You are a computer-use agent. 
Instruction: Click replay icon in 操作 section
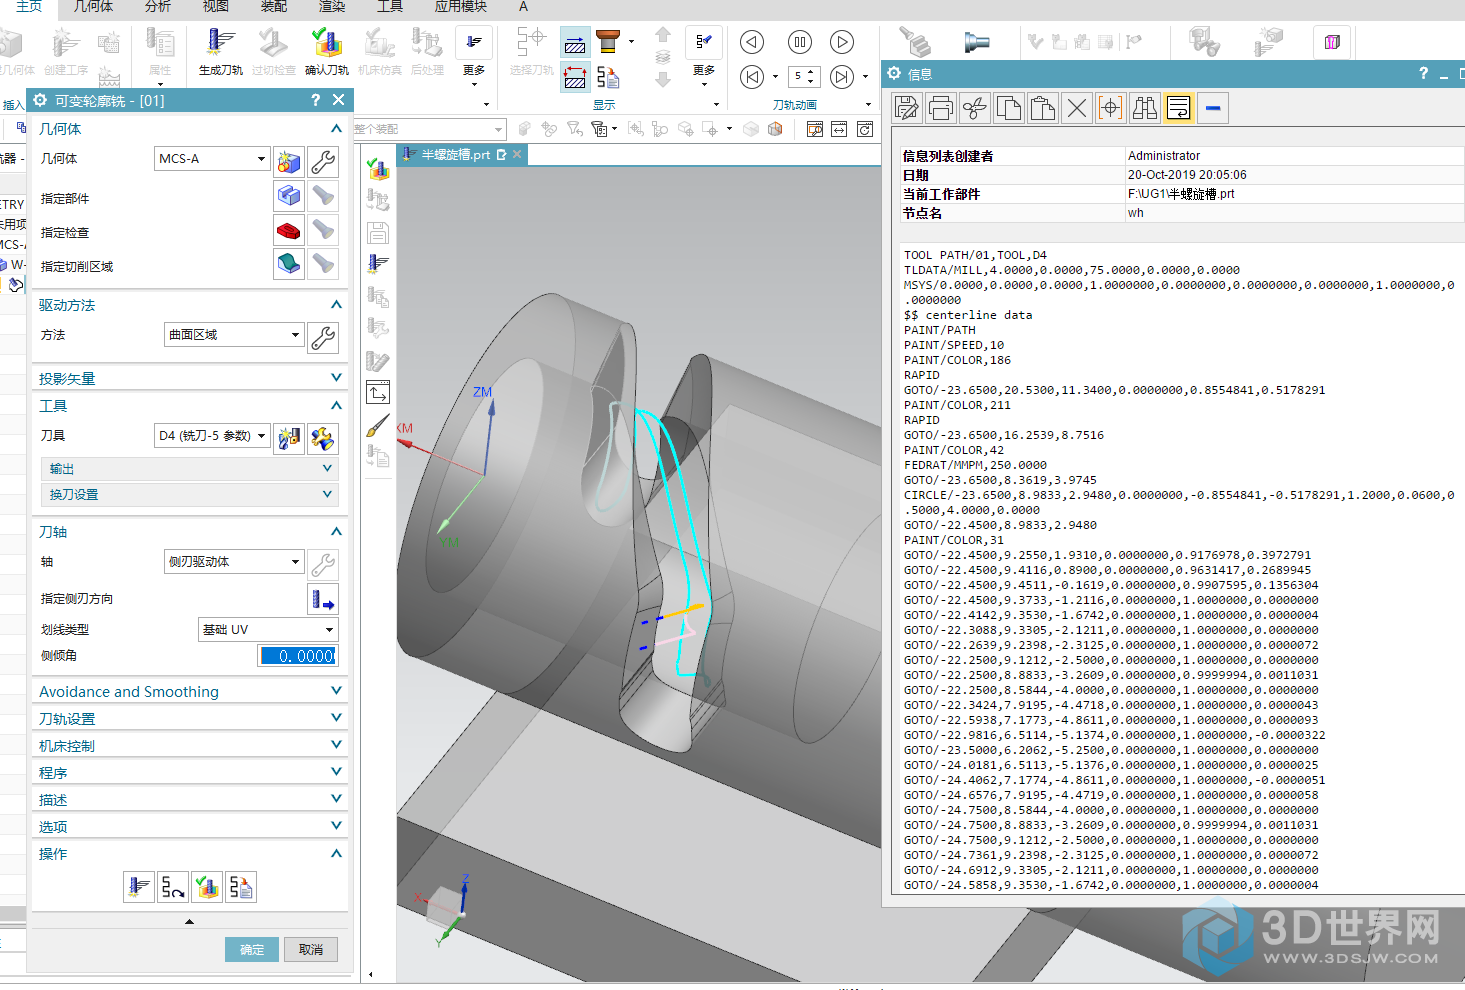coord(173,887)
